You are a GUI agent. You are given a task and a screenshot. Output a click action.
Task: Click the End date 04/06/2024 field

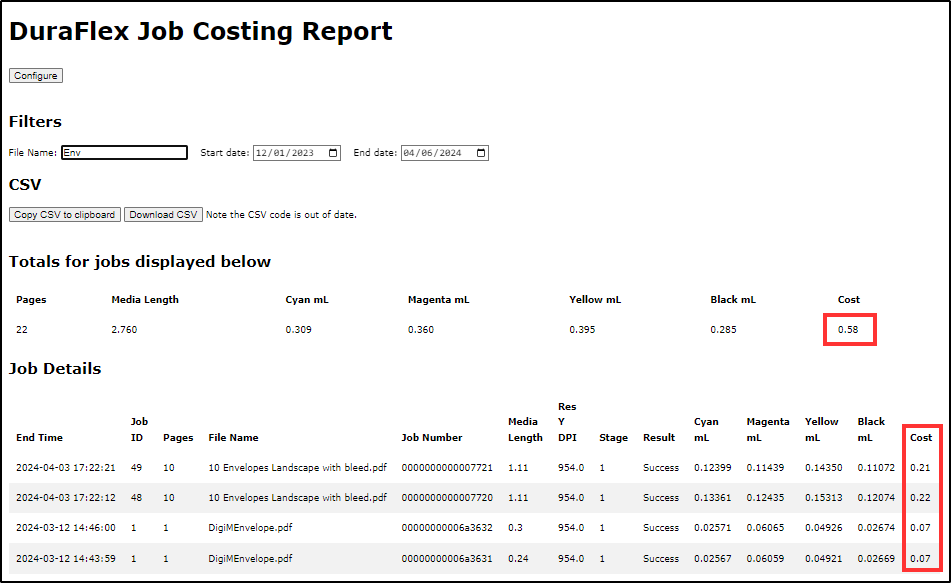(445, 153)
